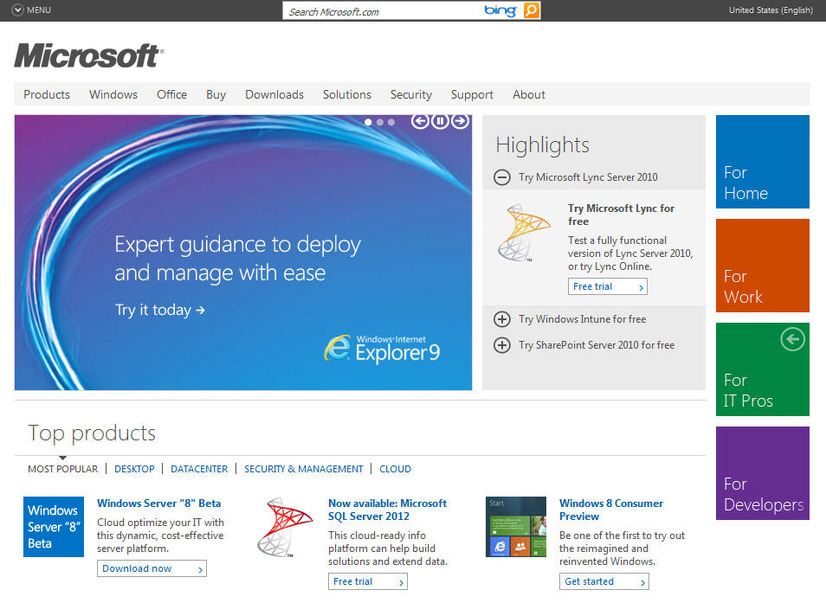The width and height of the screenshot is (826, 603).
Task: Switch to the DATACENTER tab
Action: 199,469
